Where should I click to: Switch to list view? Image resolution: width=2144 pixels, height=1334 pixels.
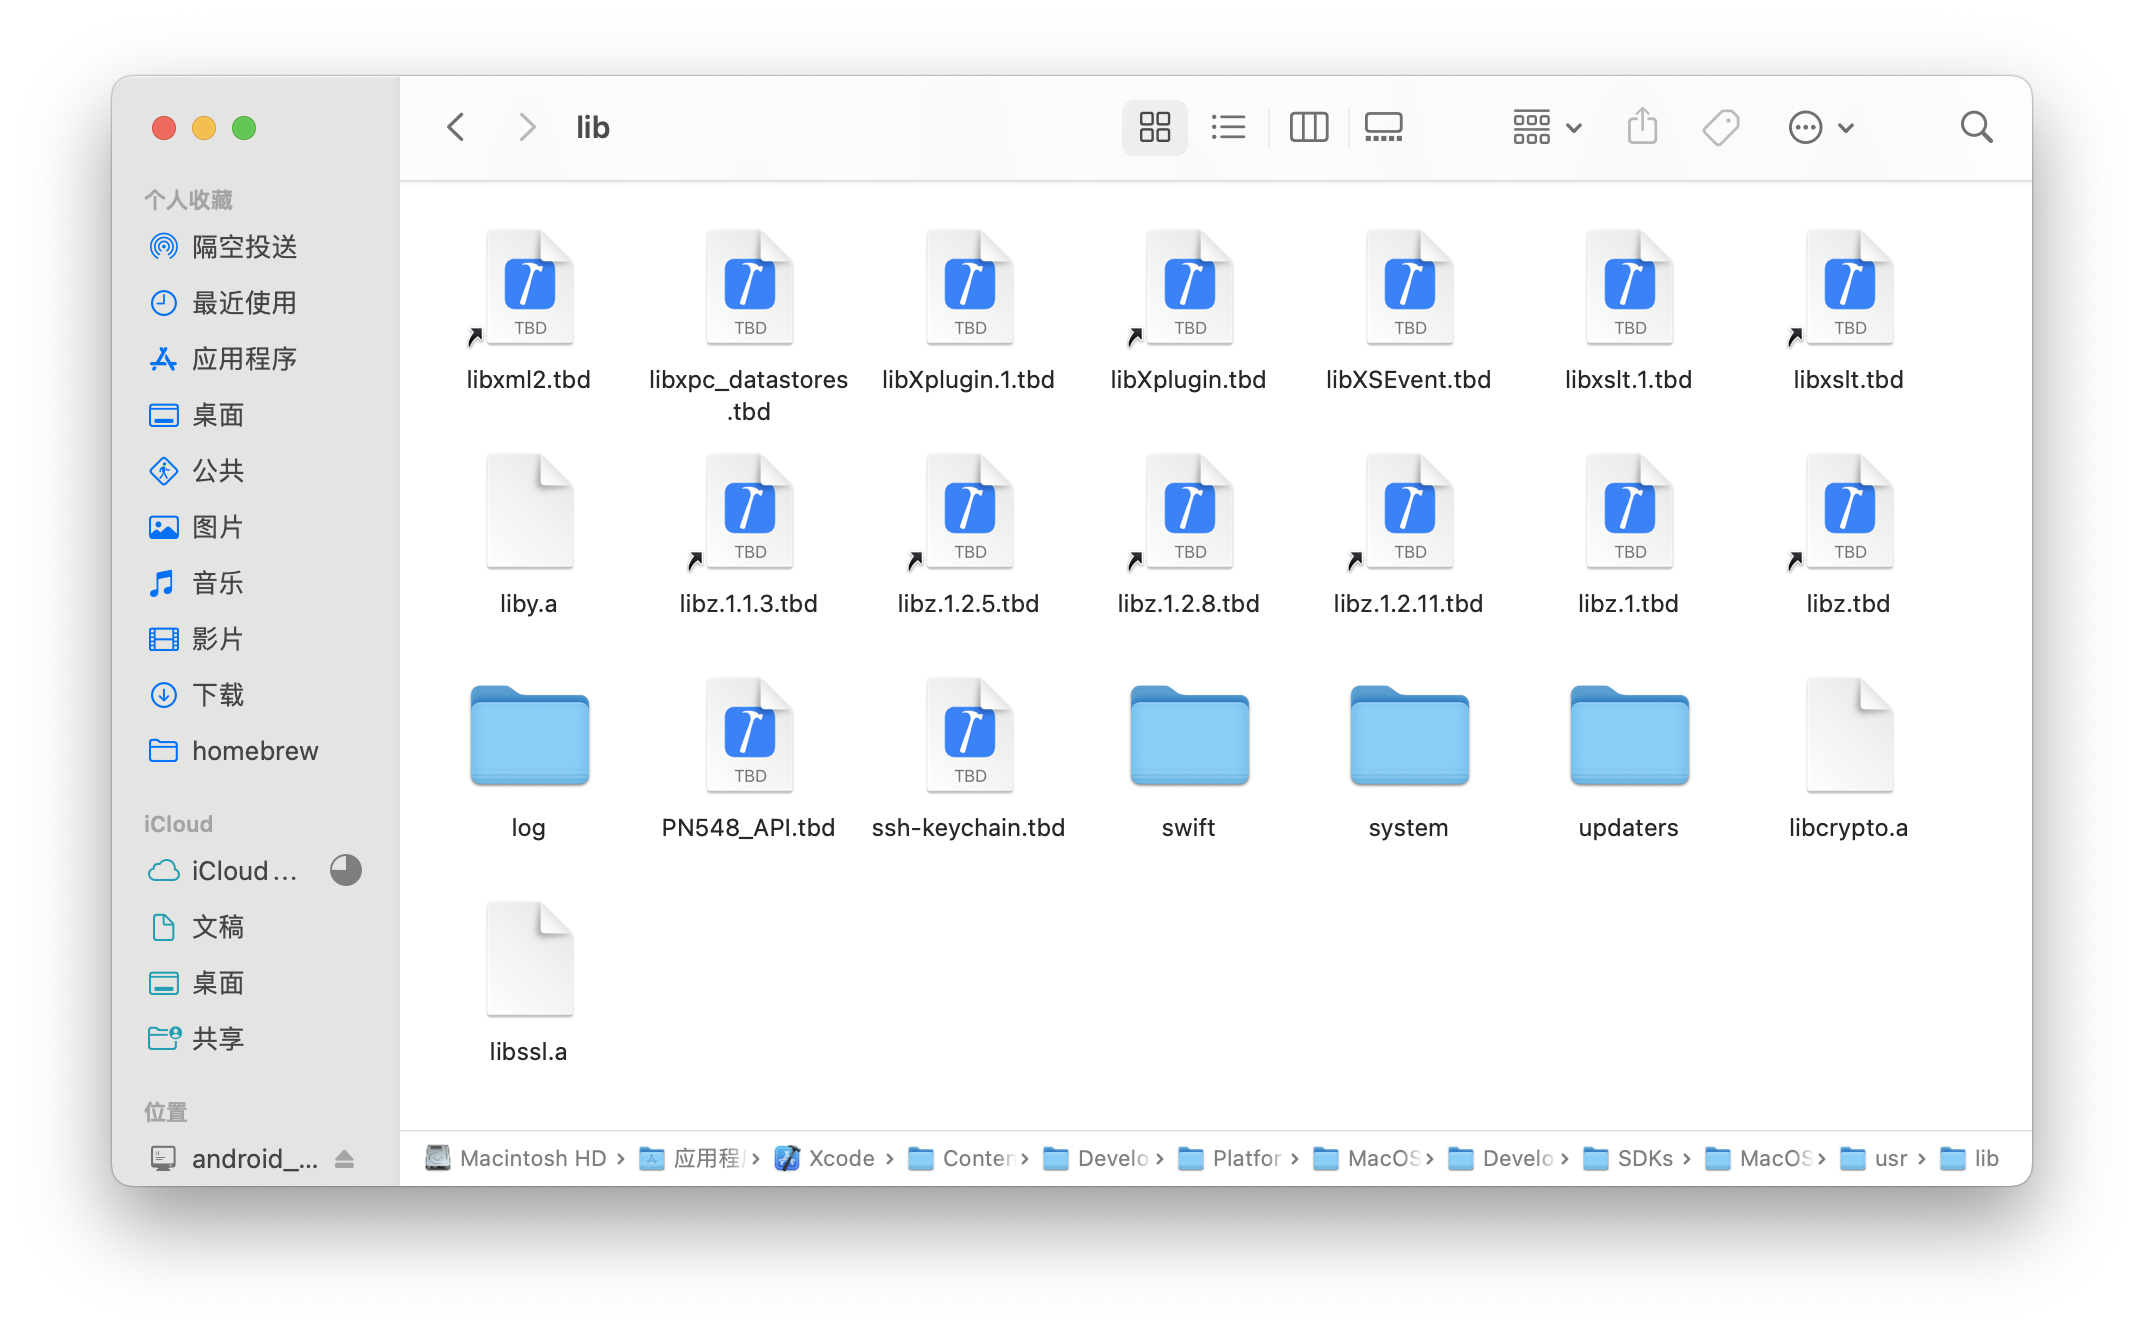pos(1228,127)
